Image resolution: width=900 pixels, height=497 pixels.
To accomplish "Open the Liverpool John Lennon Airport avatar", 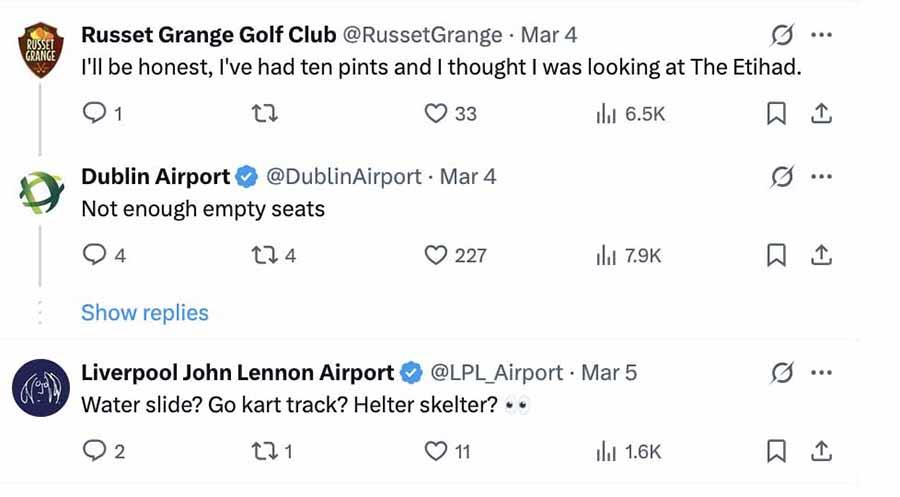I will tap(41, 388).
